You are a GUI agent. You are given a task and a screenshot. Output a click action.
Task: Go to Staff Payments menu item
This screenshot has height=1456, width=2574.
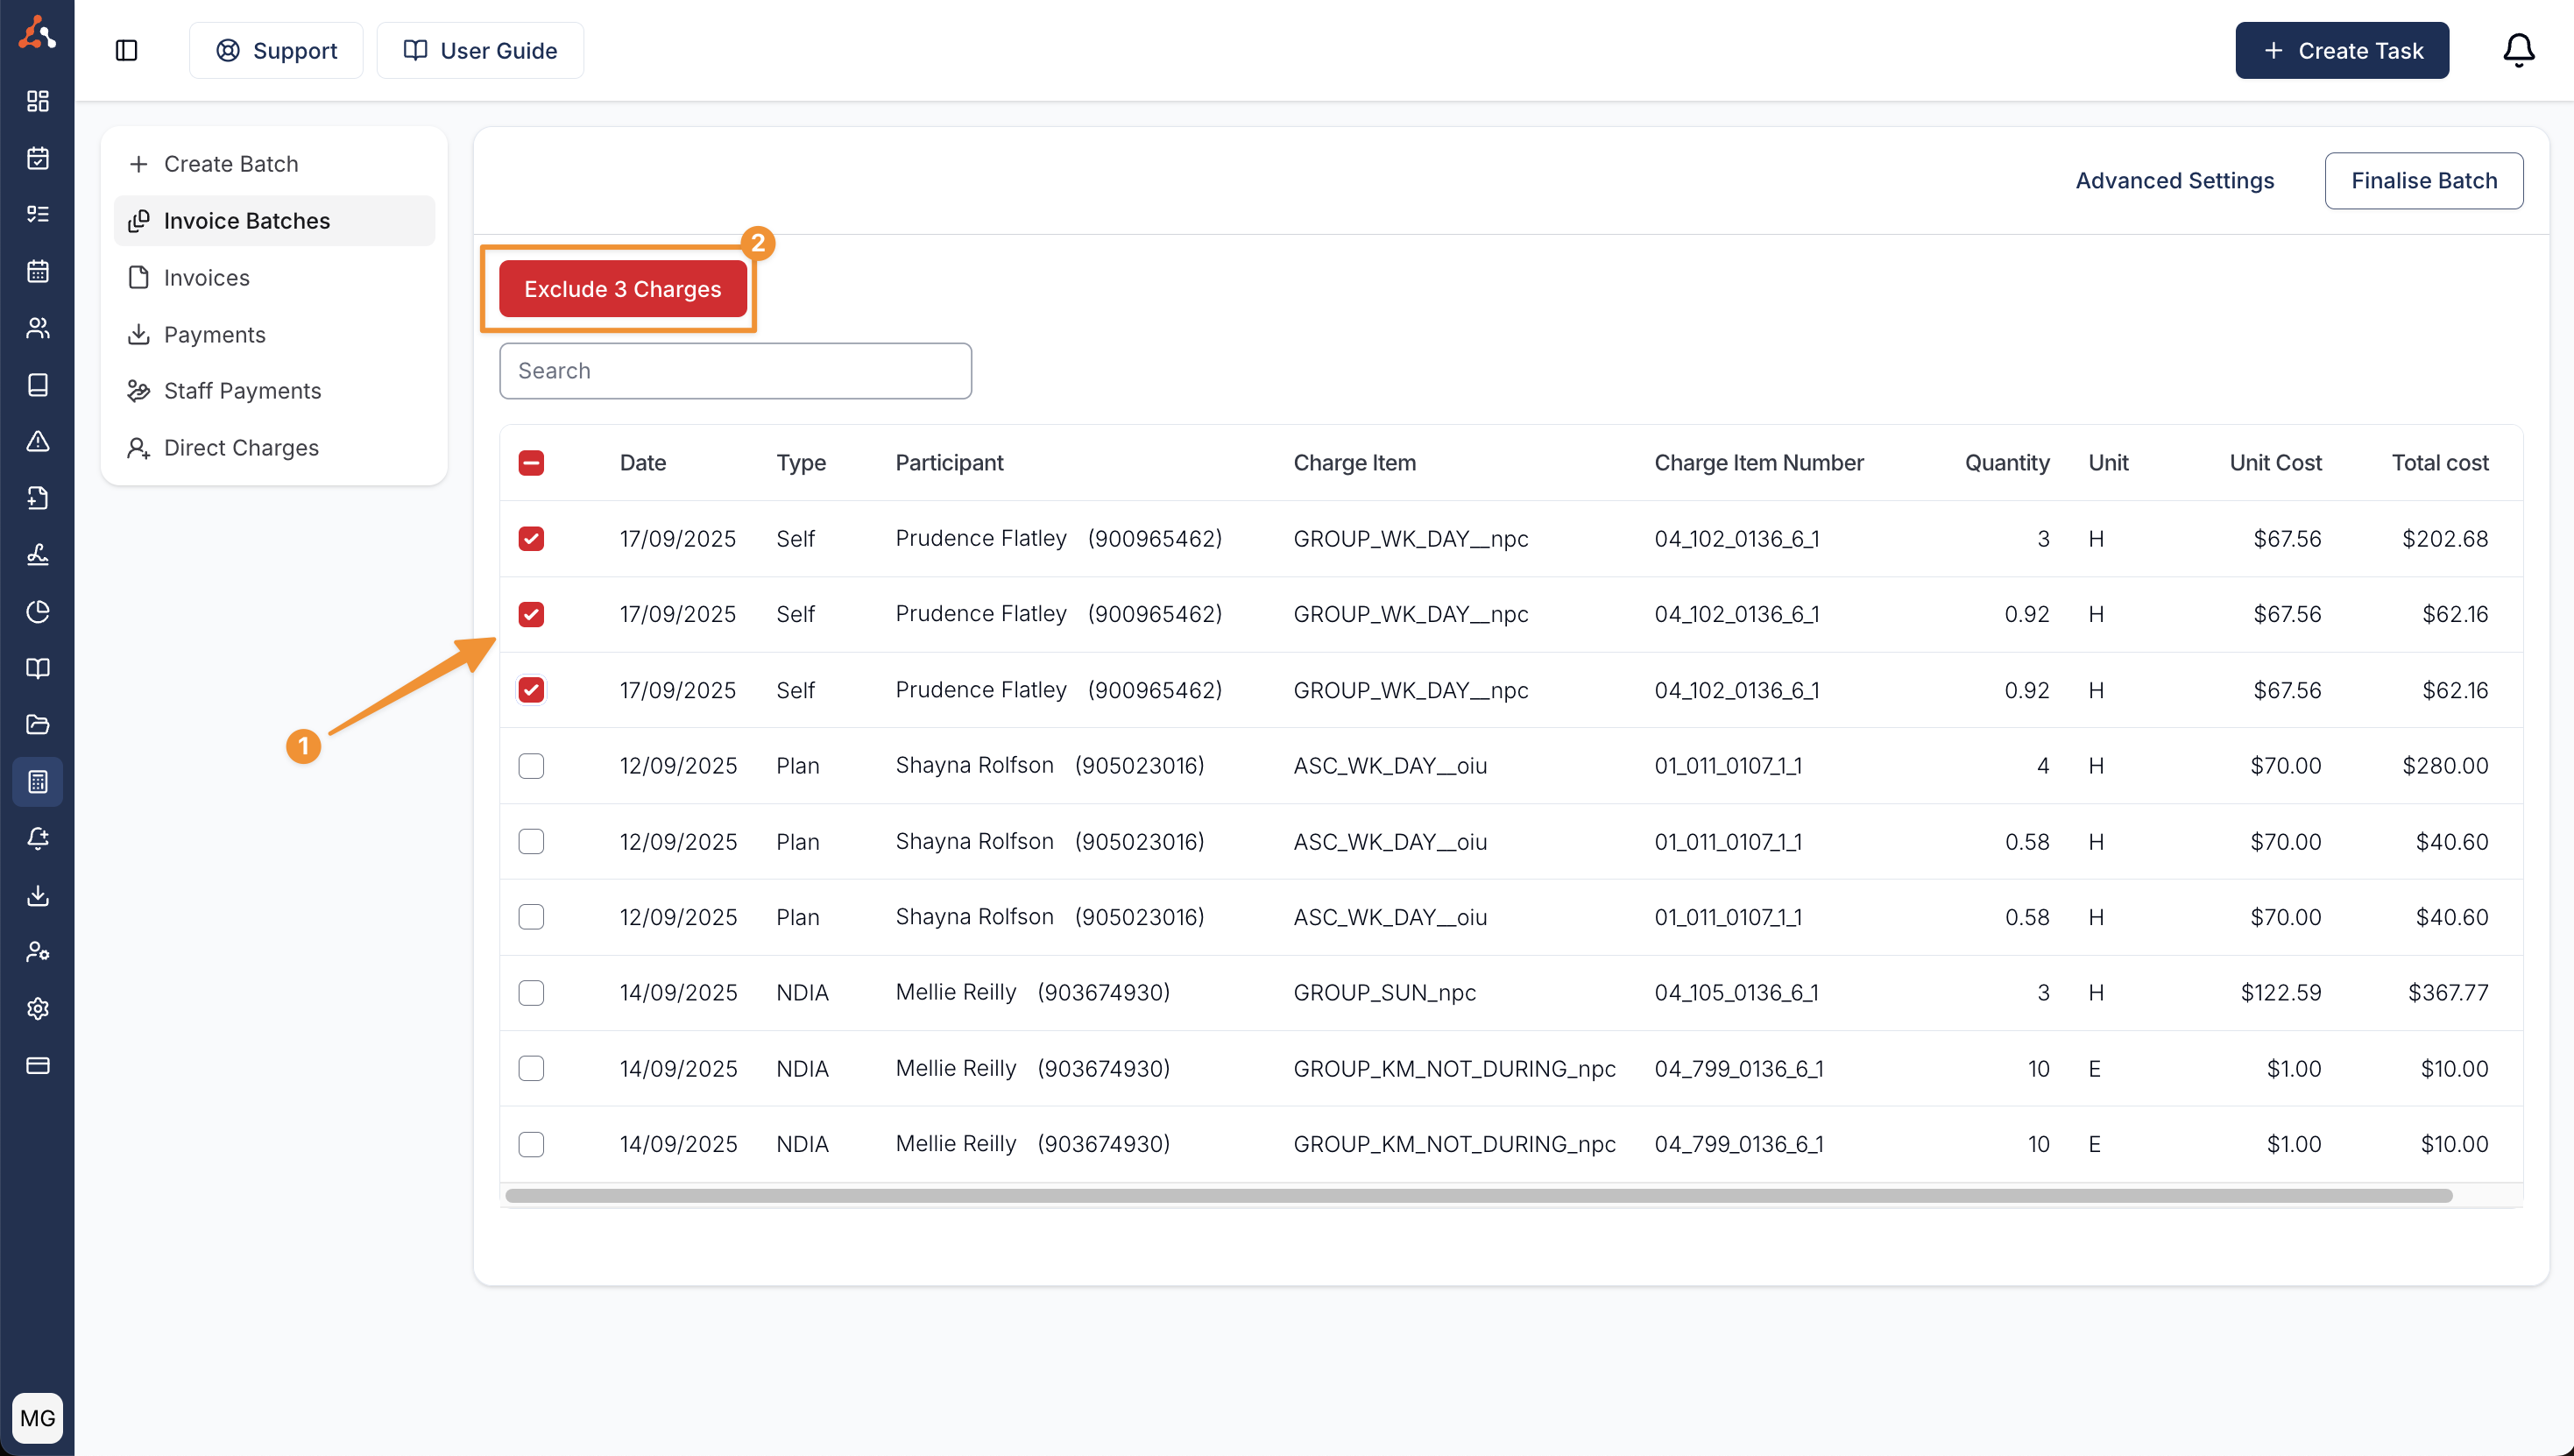(242, 391)
